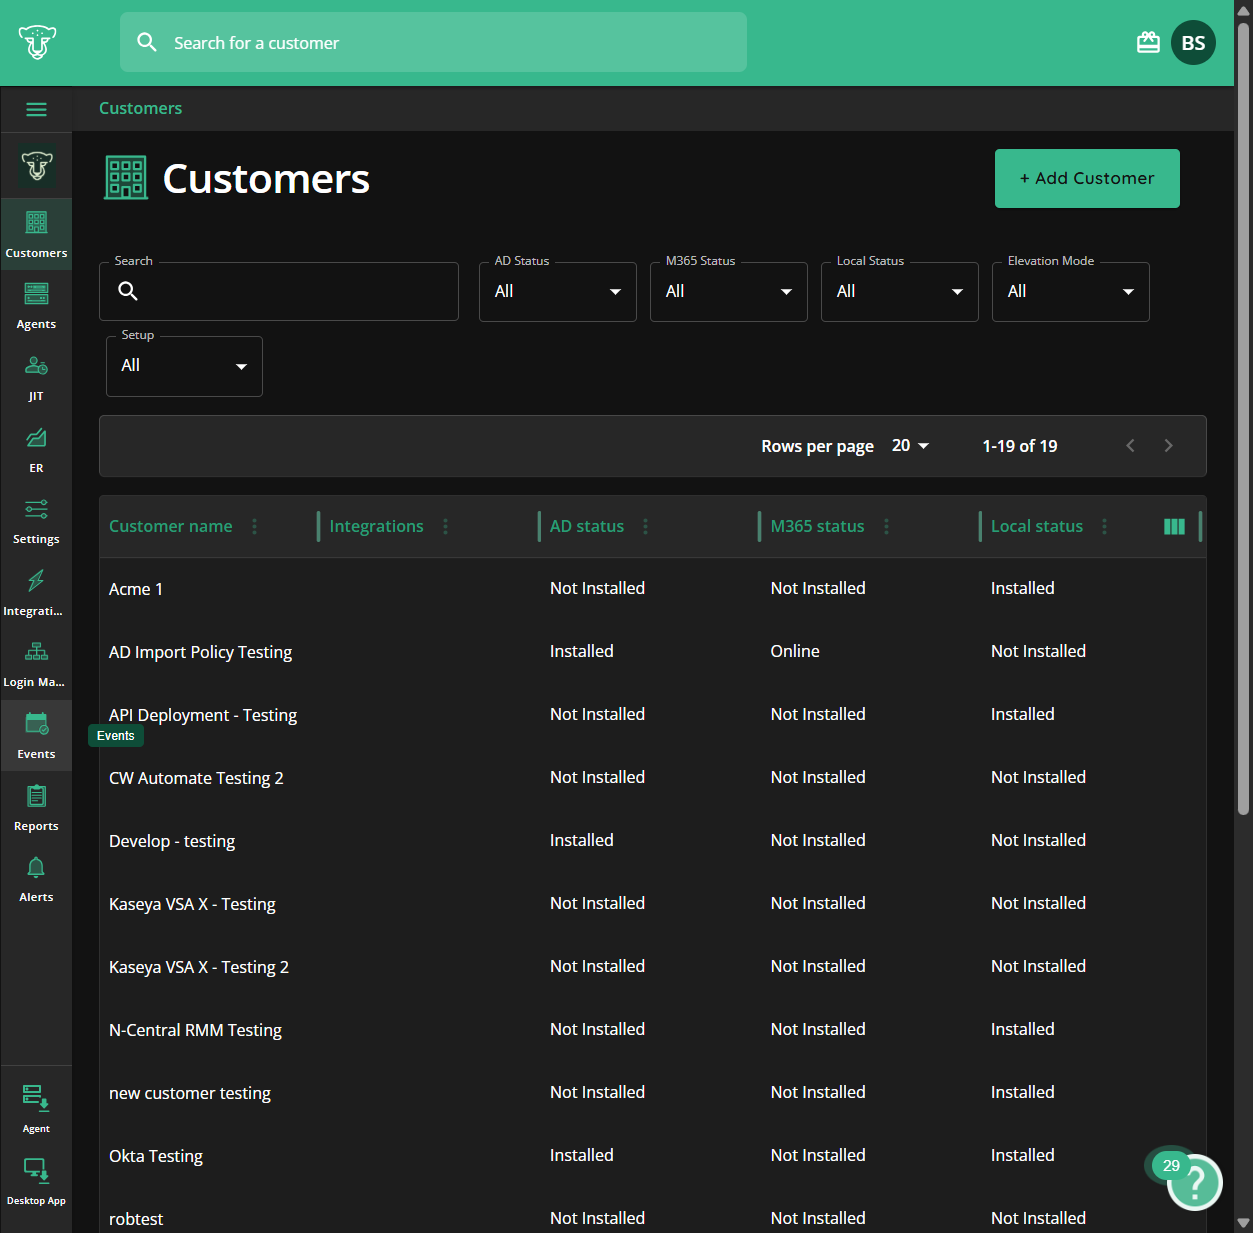Toggle the hamburger menu icon
The width and height of the screenshot is (1253, 1233).
pos(36,109)
